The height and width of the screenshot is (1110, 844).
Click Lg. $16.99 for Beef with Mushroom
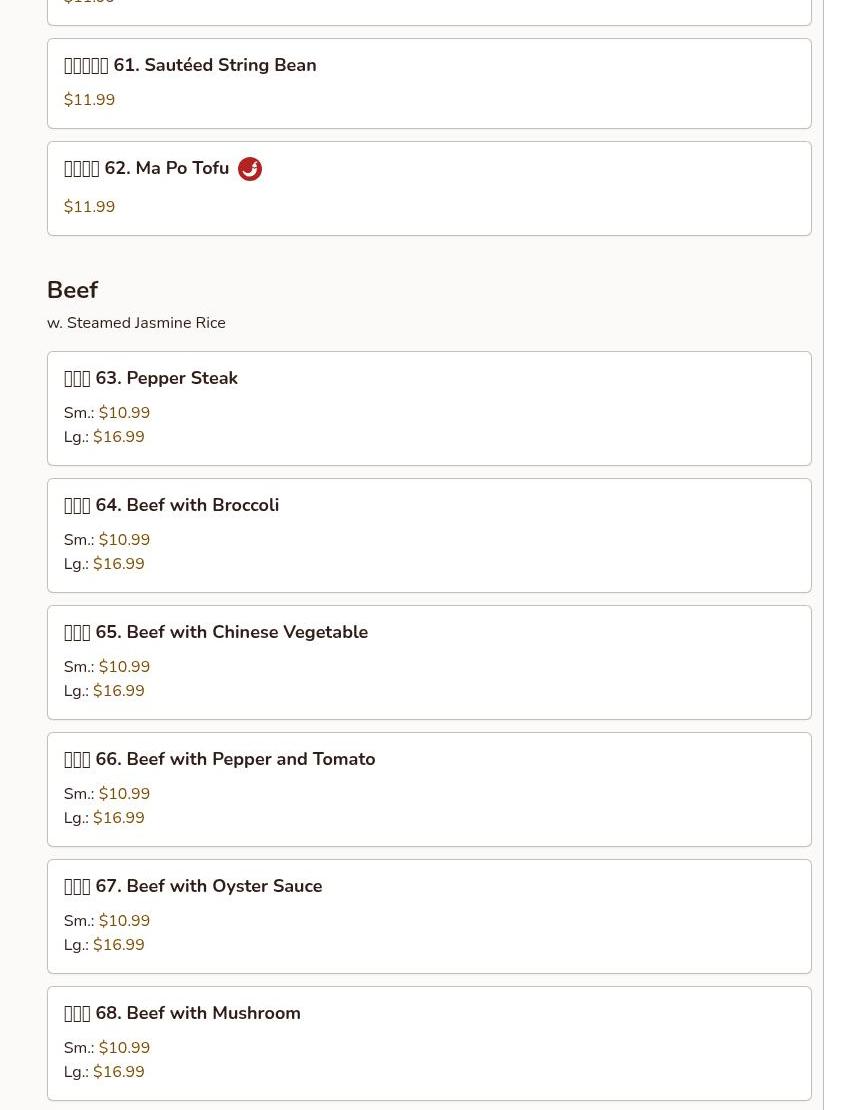(104, 1072)
